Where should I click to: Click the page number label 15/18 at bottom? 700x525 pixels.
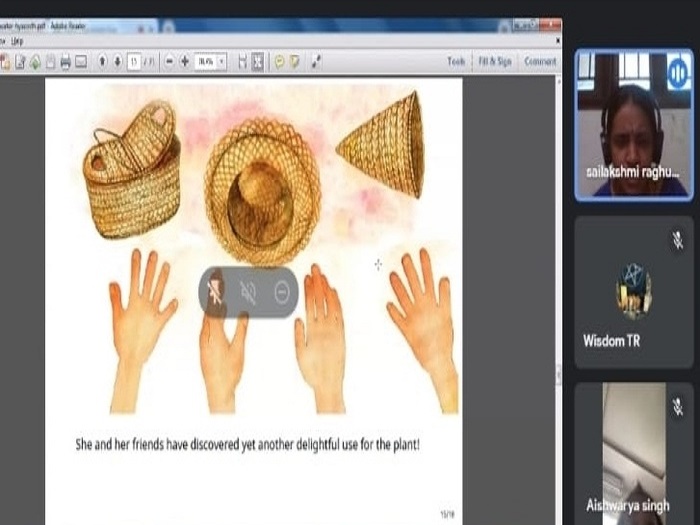tap(447, 514)
